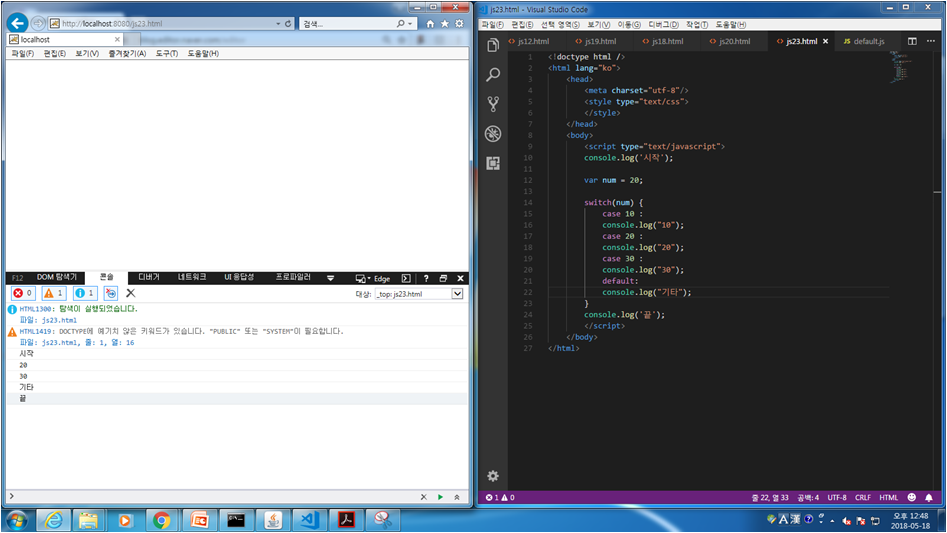Open the VS Code Explorer panel
Image resolution: width=947 pixels, height=533 pixels.
(493, 45)
